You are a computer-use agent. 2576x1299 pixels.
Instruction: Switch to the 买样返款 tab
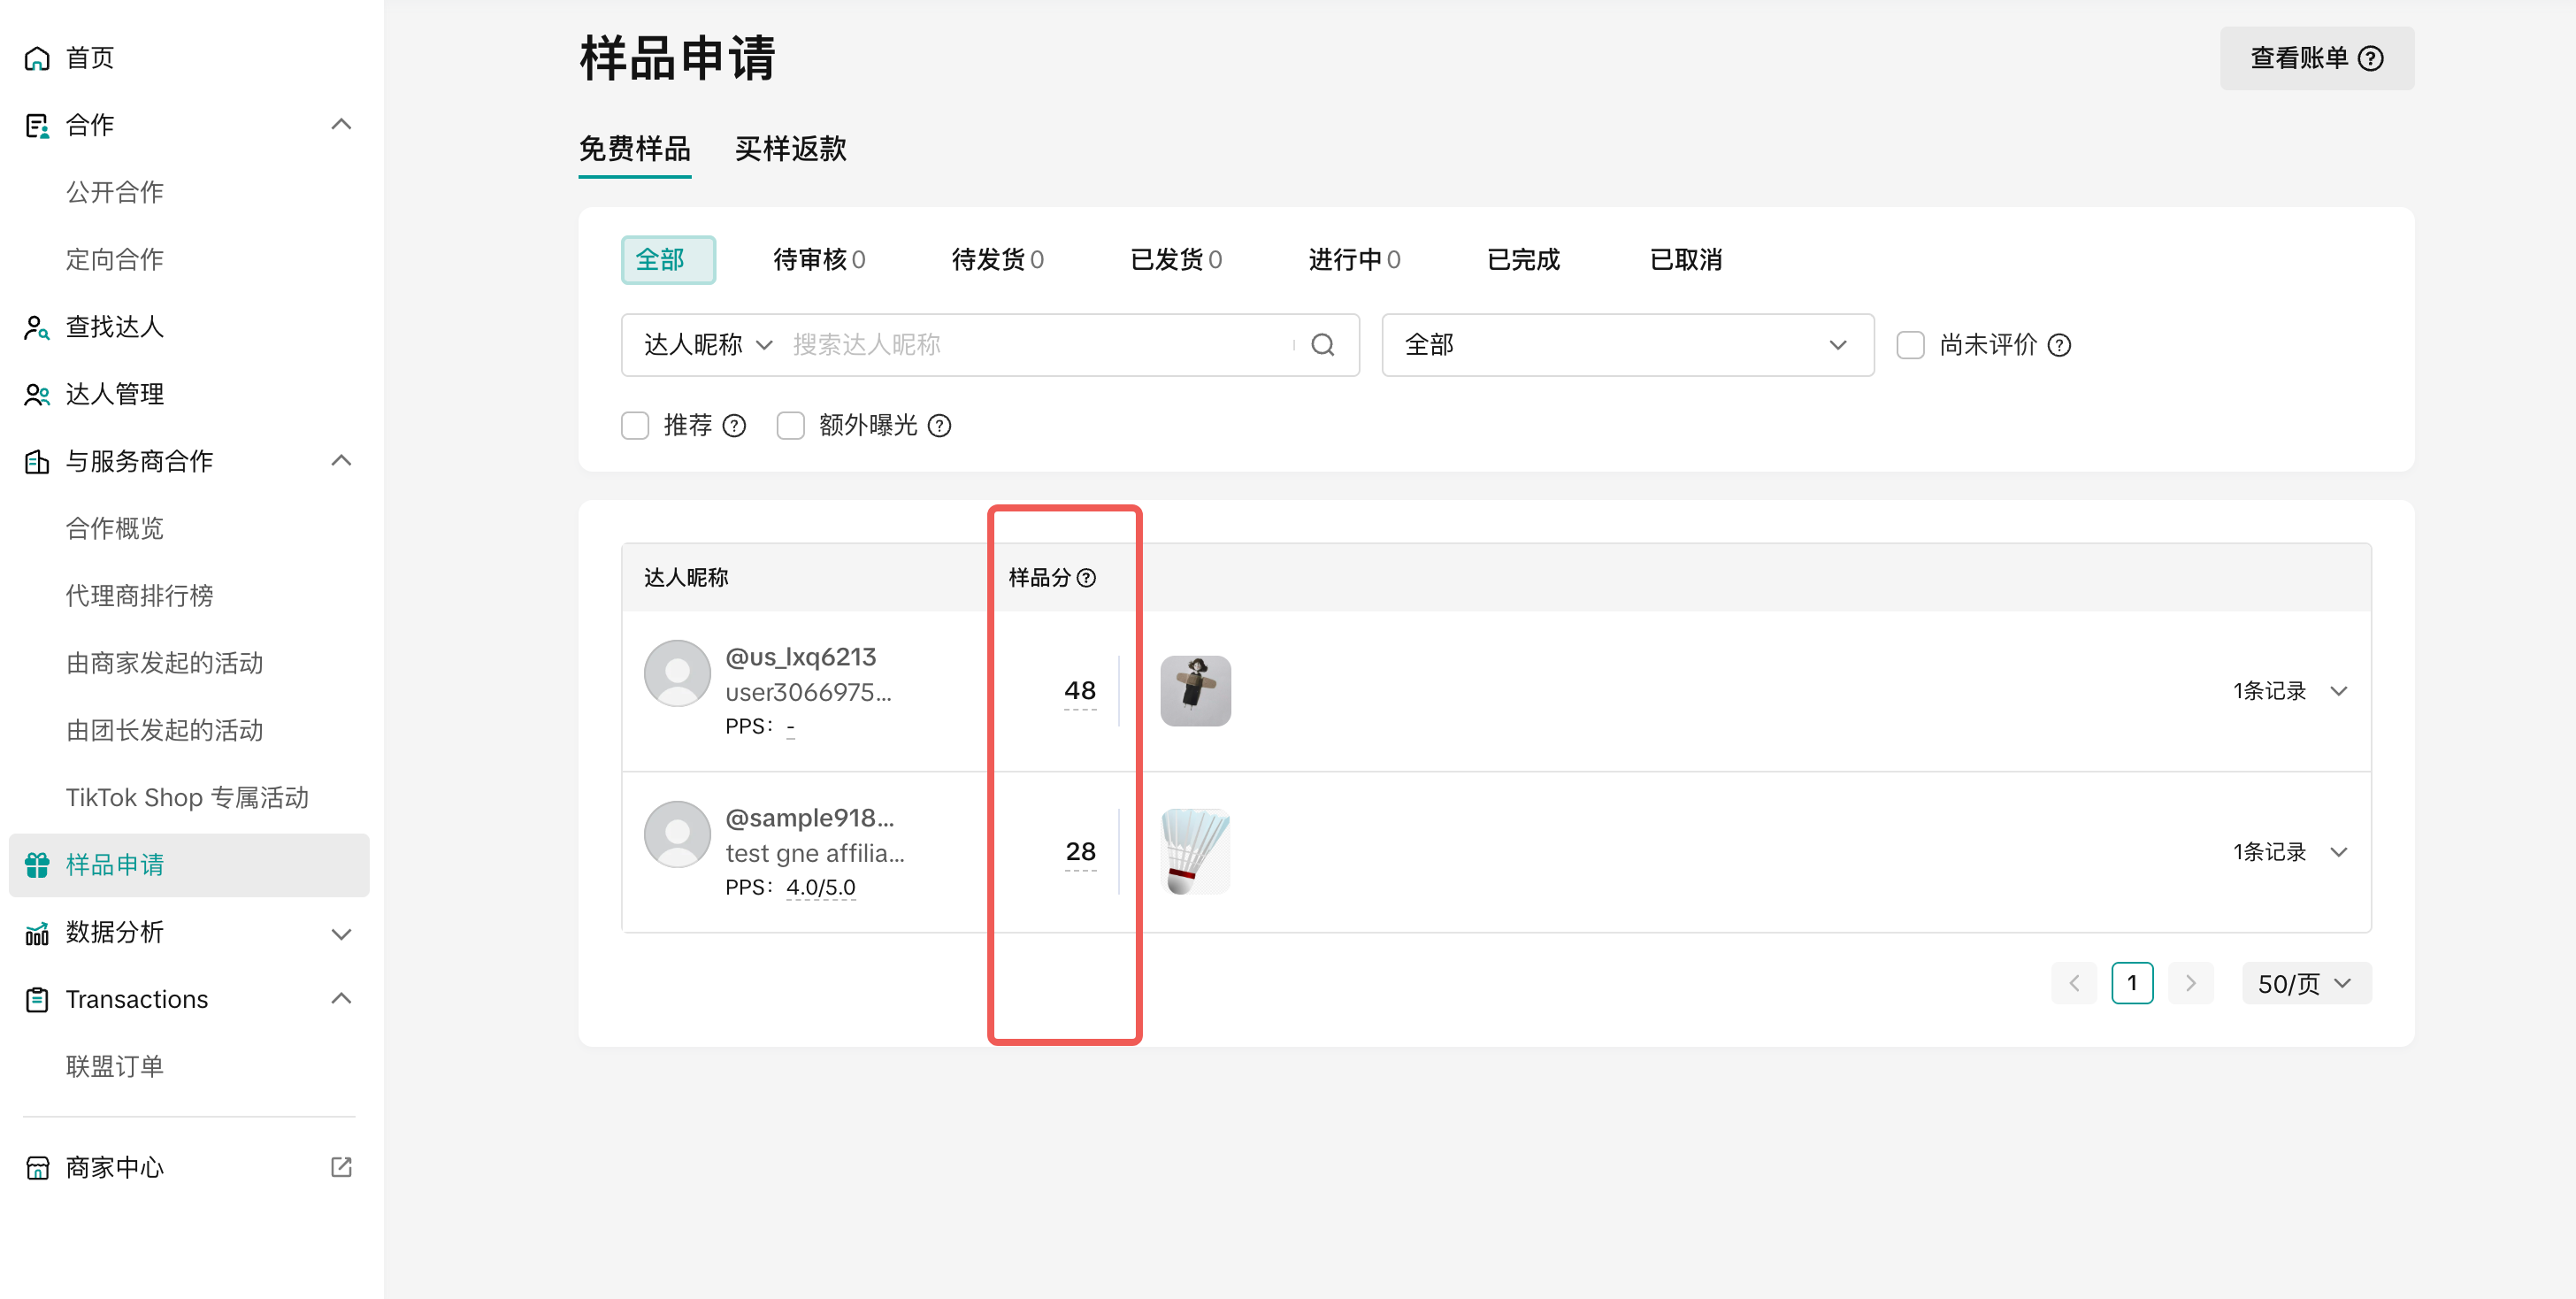coord(790,149)
